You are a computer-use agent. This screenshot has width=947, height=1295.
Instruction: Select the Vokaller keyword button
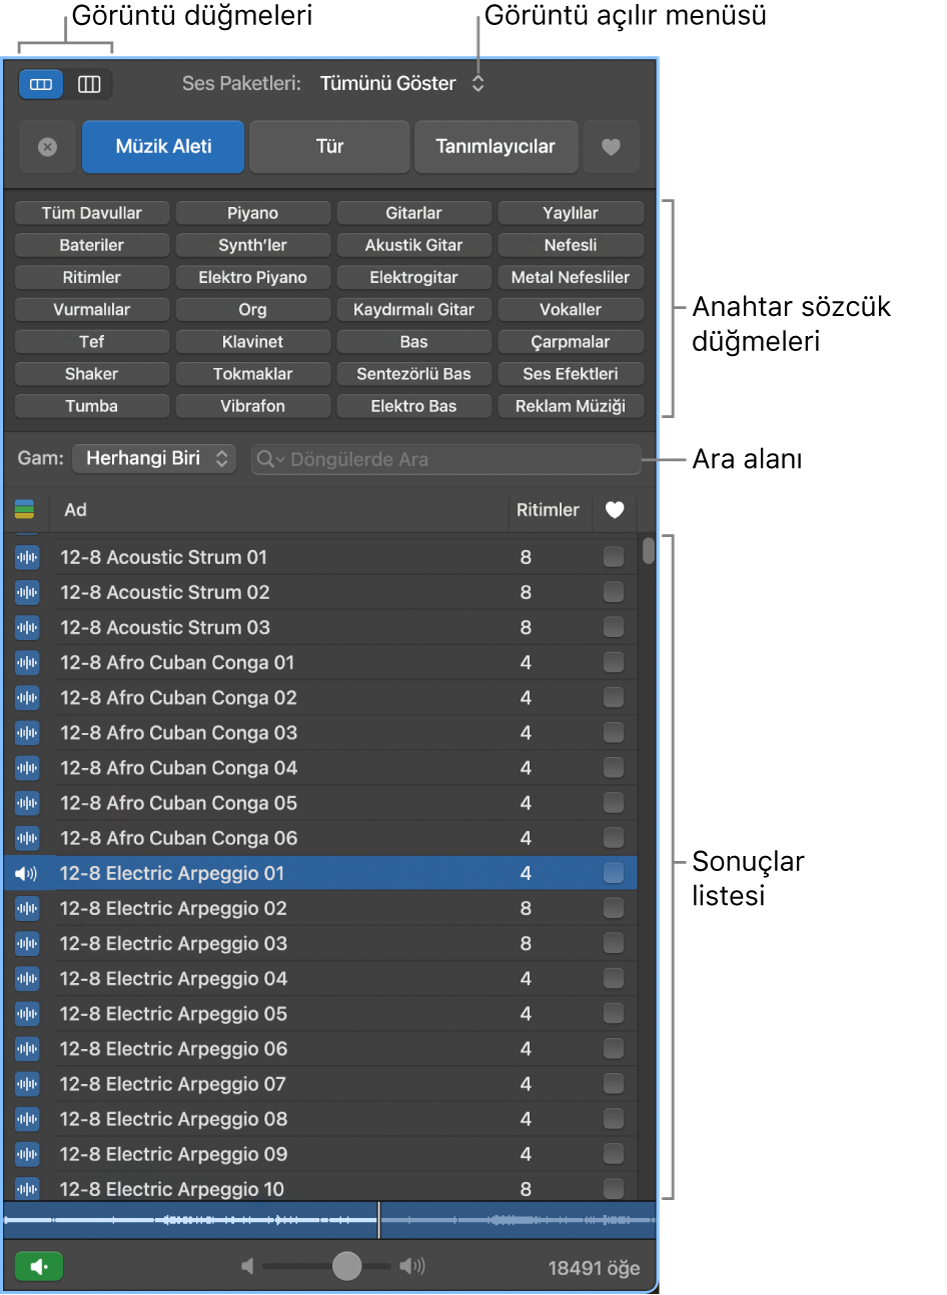(x=570, y=310)
